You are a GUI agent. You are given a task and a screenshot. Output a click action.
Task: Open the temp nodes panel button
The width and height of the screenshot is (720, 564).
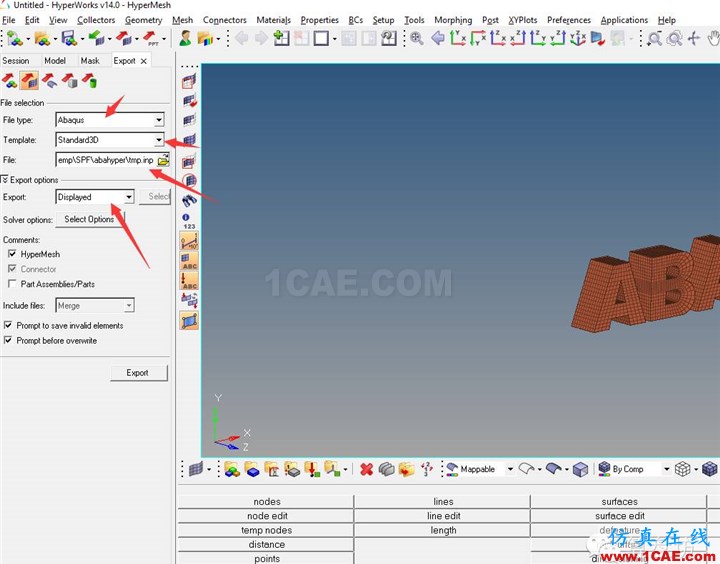(x=266, y=530)
